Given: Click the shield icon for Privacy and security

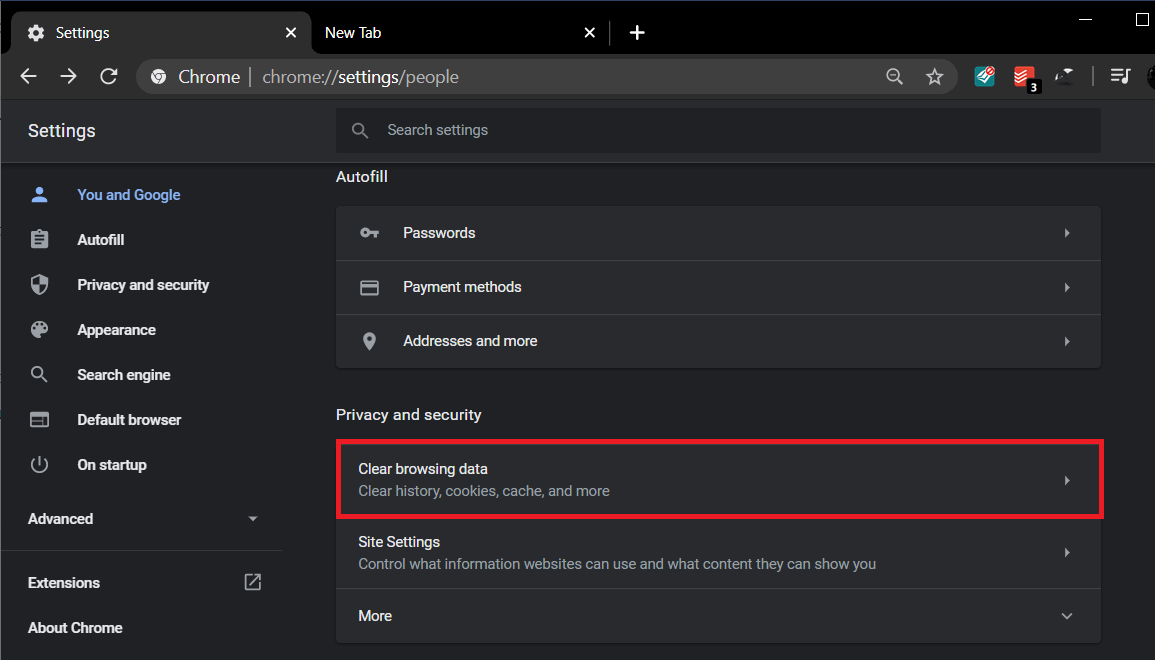Looking at the screenshot, I should click(x=39, y=284).
